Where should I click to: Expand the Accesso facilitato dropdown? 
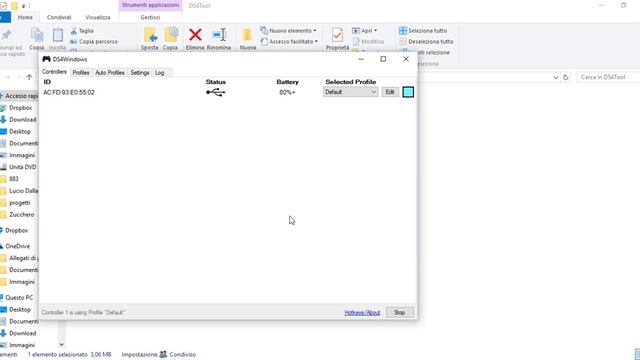[289, 42]
